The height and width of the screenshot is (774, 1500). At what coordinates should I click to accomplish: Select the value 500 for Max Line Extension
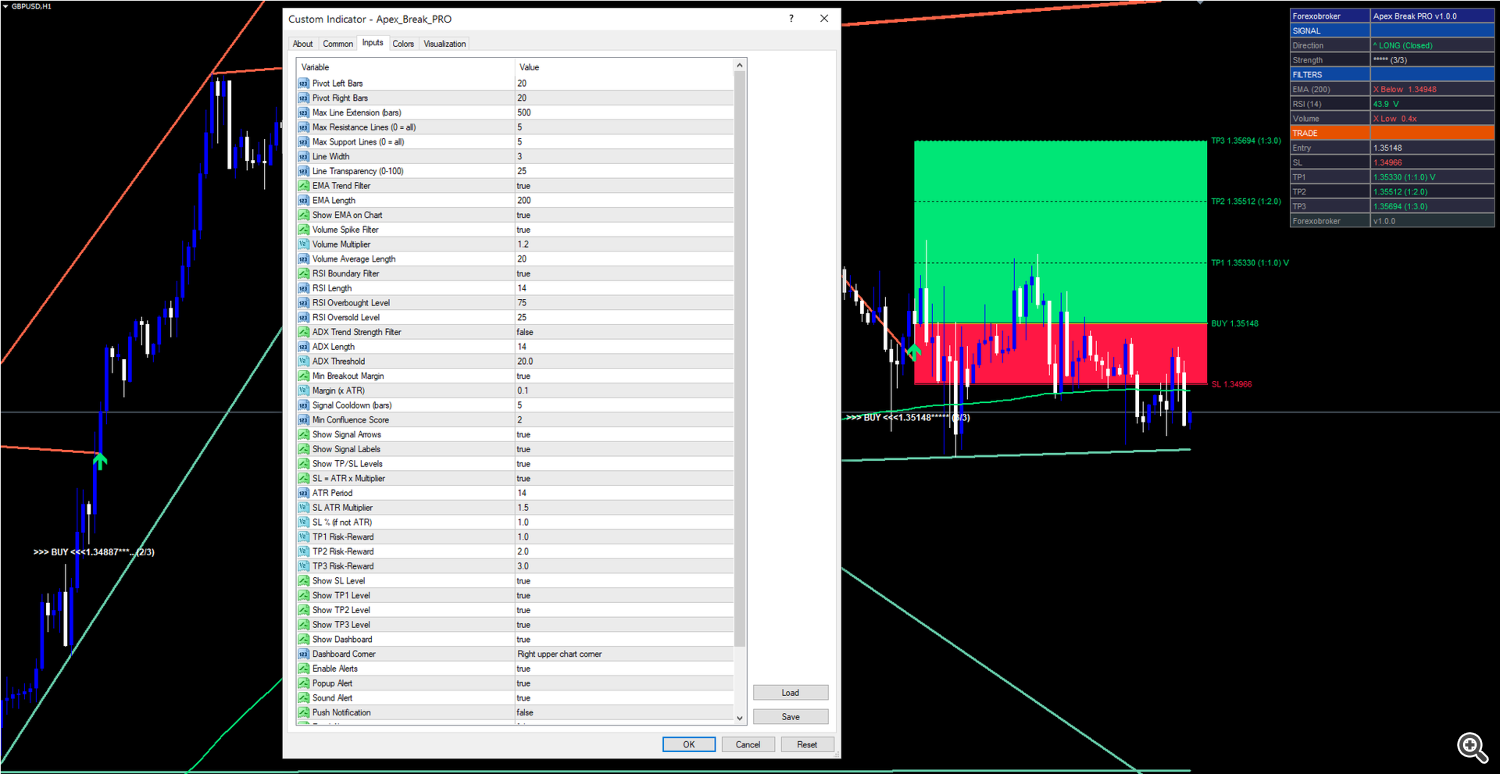(x=524, y=113)
